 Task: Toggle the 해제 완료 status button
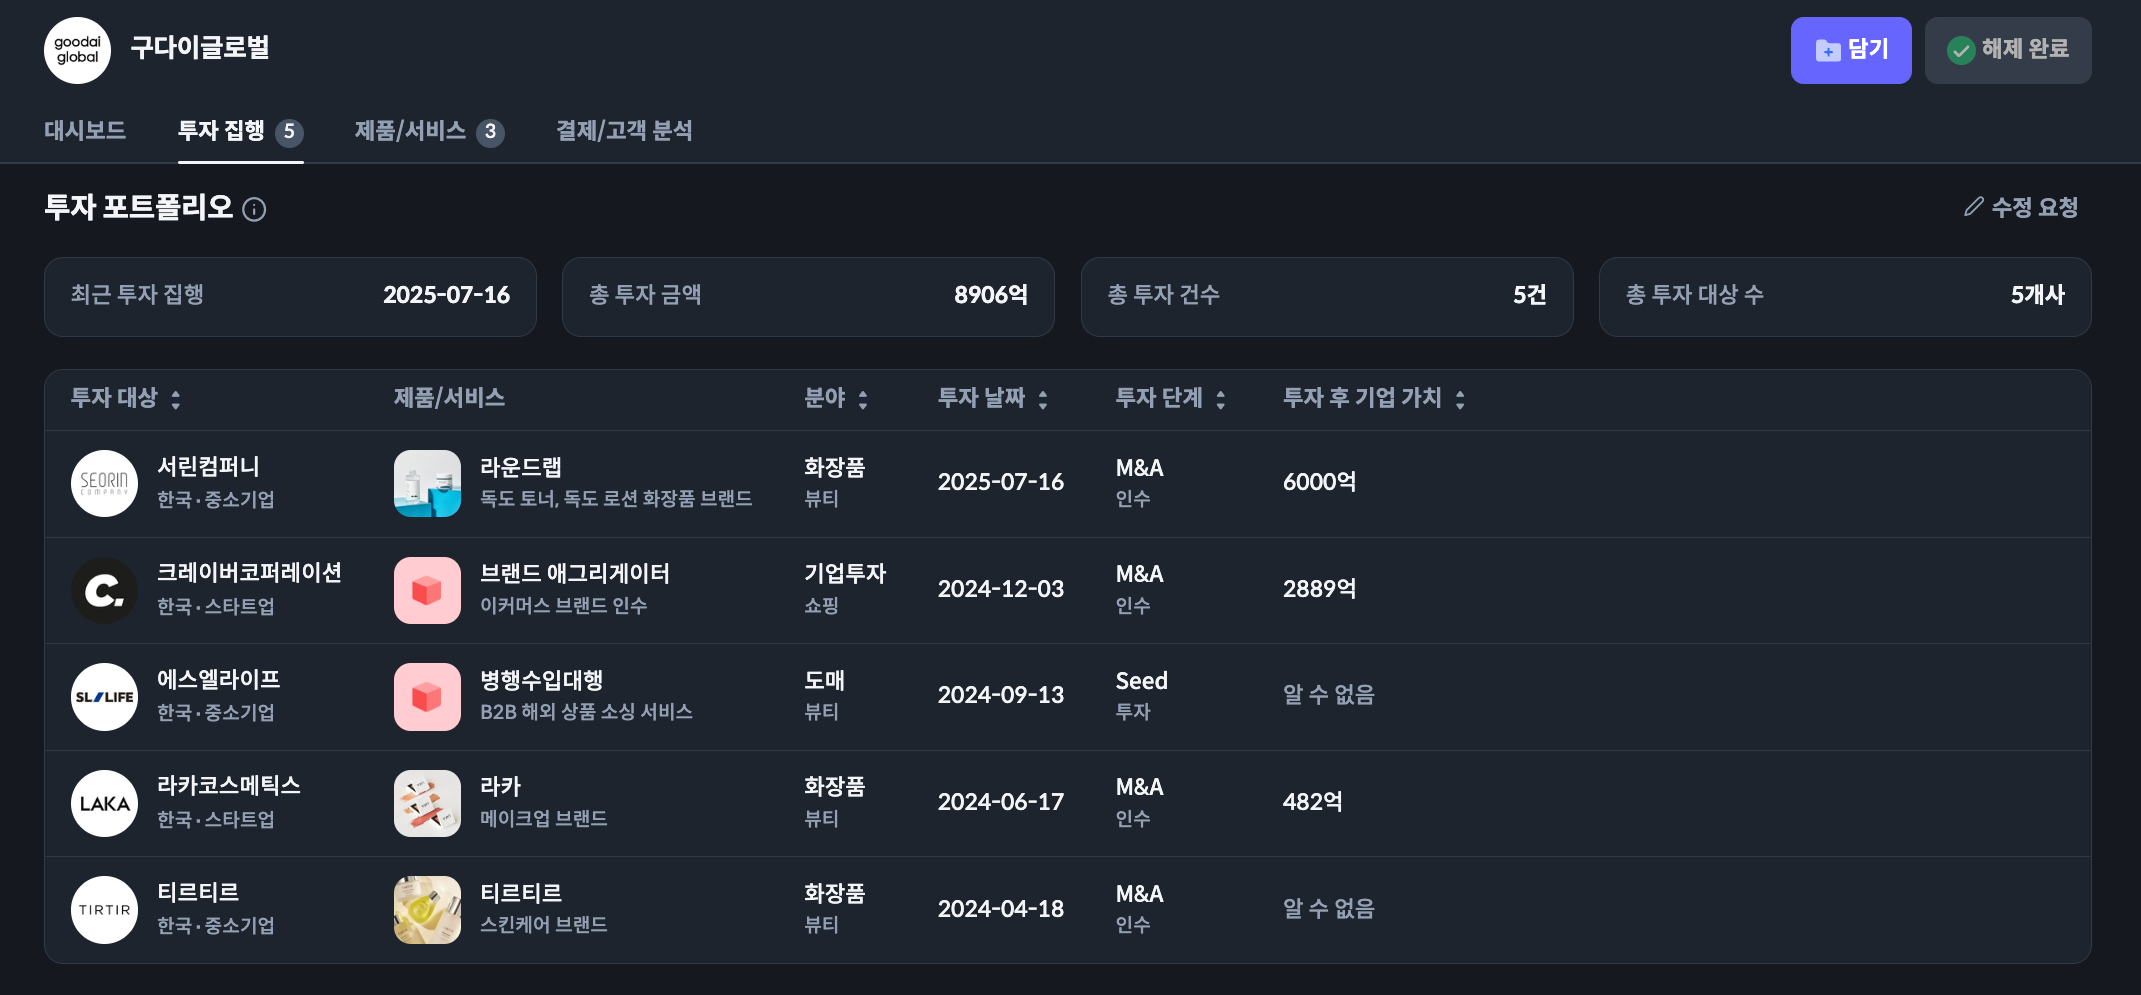point(2007,50)
